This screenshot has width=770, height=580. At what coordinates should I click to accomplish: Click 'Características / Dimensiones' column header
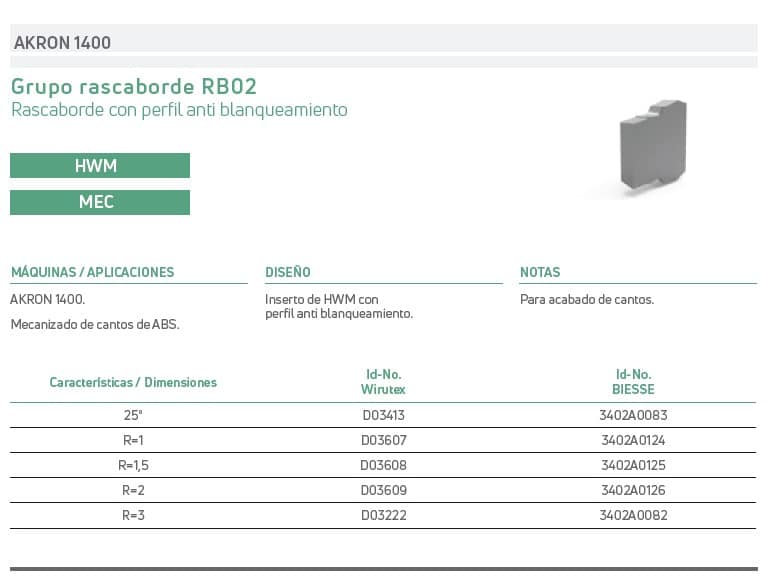[x=133, y=382]
